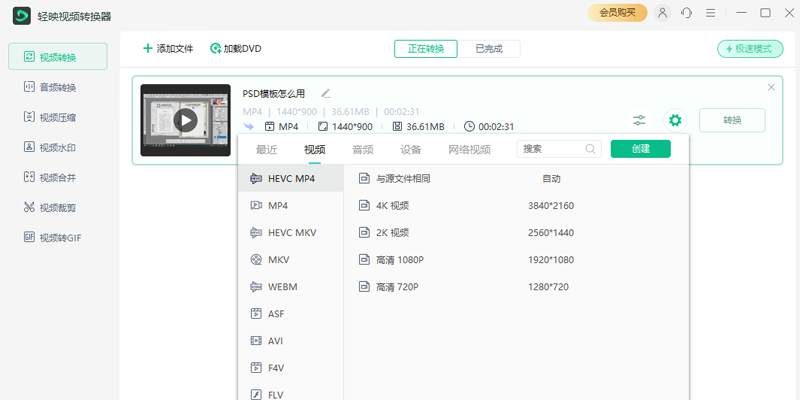Open the user account avatar icon
This screenshot has height=400, width=800.
(662, 13)
